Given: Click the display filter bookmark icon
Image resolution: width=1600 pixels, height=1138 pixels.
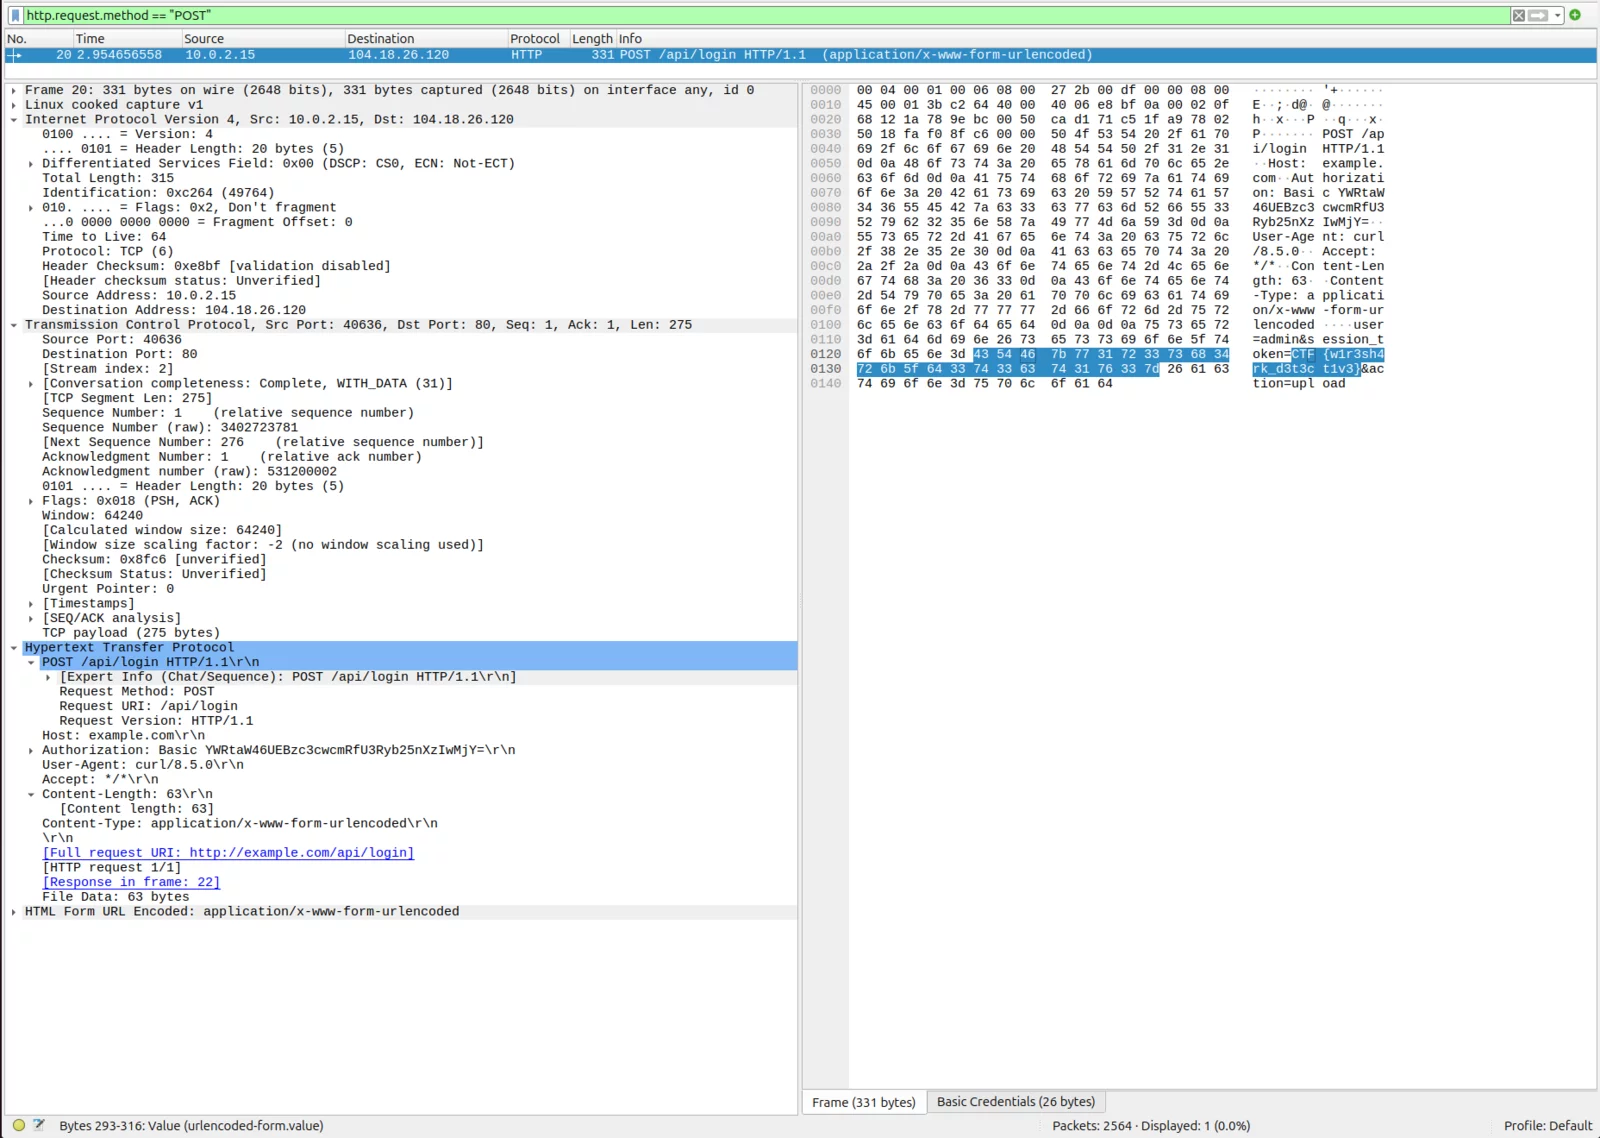Looking at the screenshot, I should point(15,15).
